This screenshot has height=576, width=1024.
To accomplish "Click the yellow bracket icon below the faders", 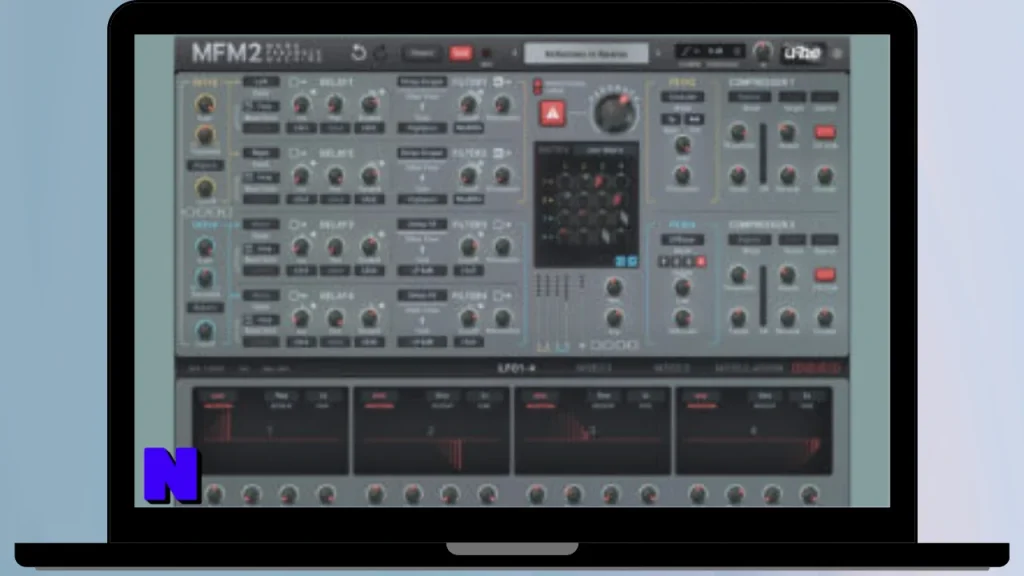I will tap(543, 346).
